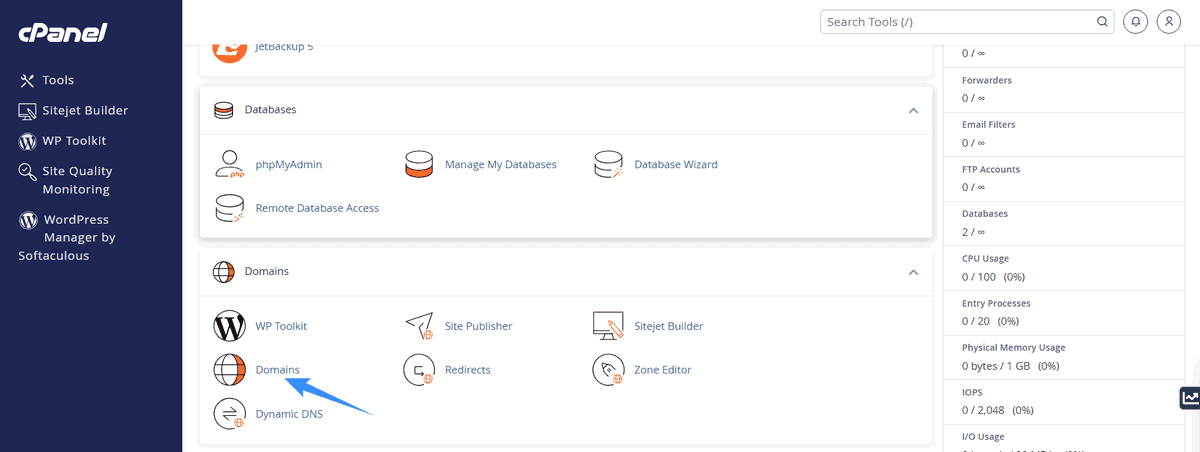Open Site Quality Monitoring in sidebar
This screenshot has height=452, width=1200.
click(77, 180)
